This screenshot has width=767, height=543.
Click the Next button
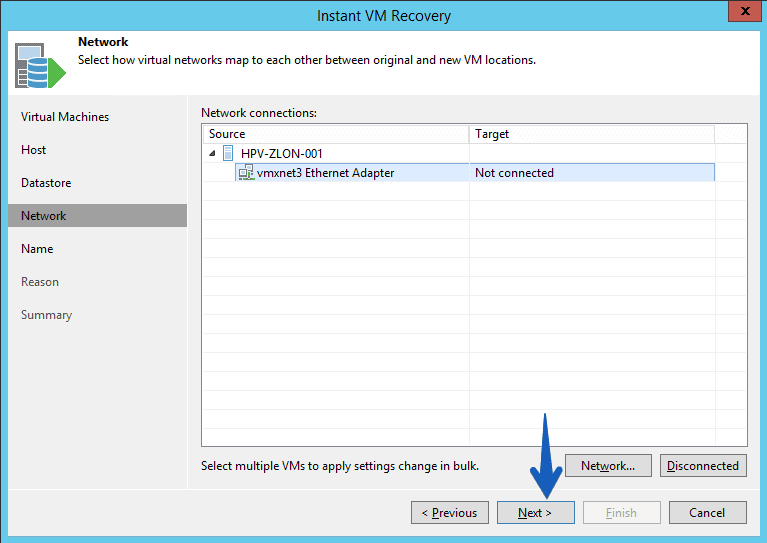[x=536, y=512]
